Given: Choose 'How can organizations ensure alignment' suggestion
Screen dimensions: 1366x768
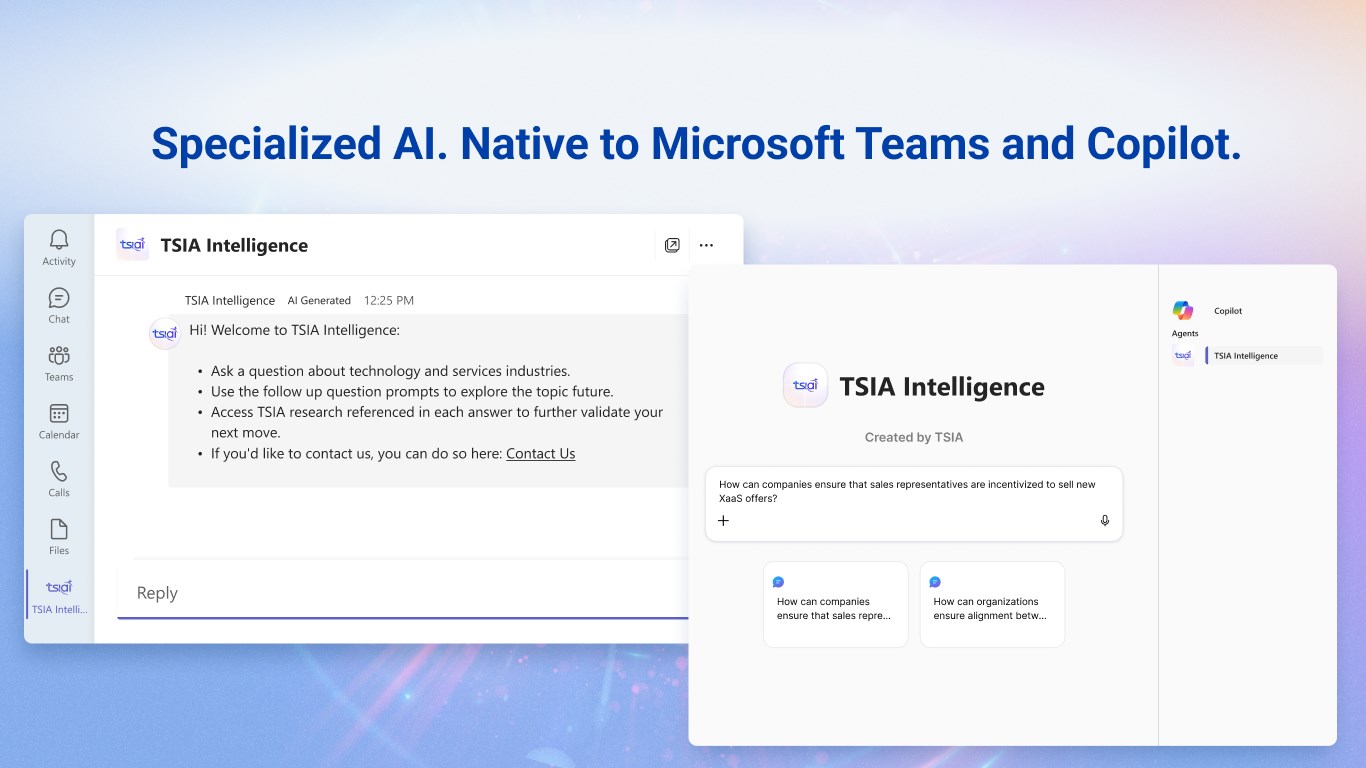Looking at the screenshot, I should pyautogui.click(x=992, y=604).
